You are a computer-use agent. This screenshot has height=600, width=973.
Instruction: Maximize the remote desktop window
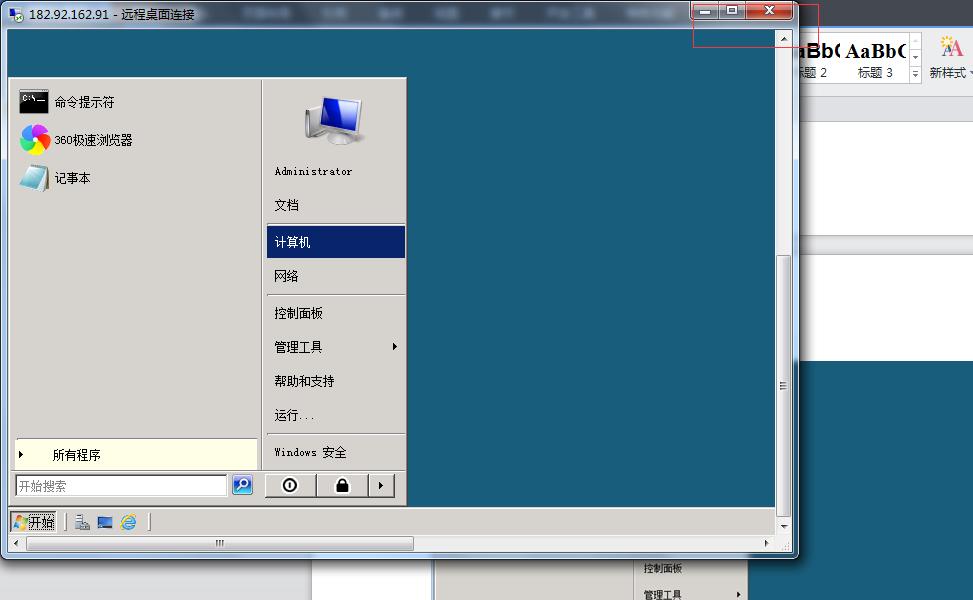[732, 11]
